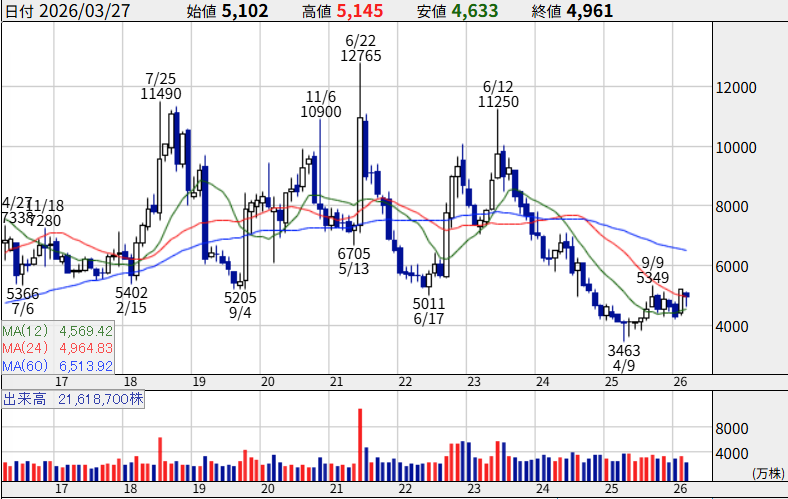
Task: Click the blue MA(60) legend entry
Action: pos(58,367)
